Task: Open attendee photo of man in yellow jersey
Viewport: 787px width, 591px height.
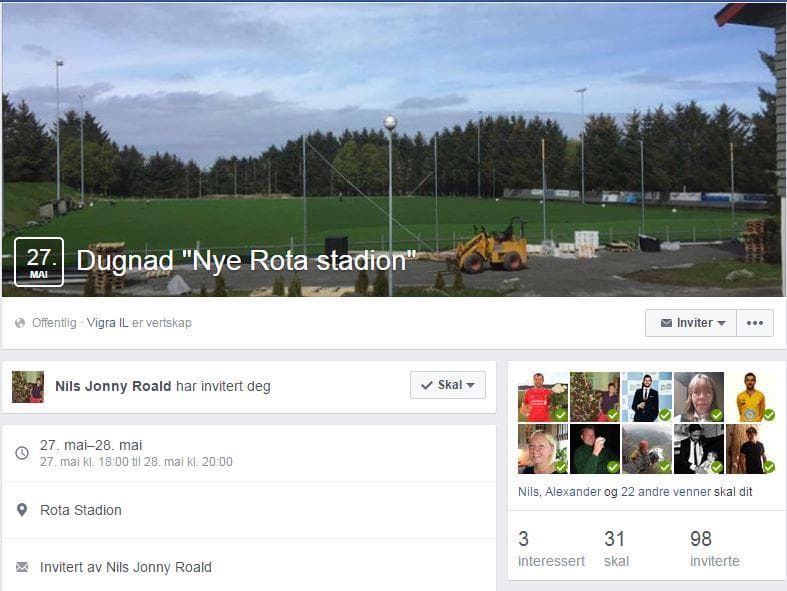Action: (750, 397)
